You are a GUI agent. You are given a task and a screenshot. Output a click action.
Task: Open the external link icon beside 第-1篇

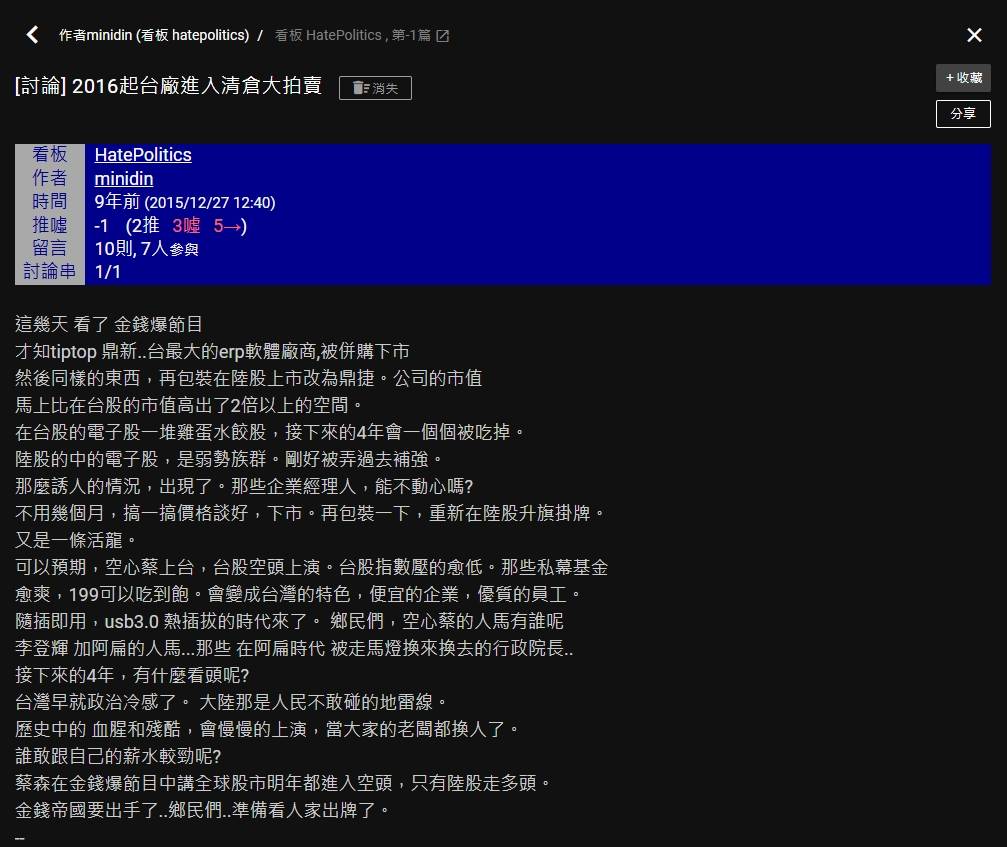pyautogui.click(x=442, y=35)
